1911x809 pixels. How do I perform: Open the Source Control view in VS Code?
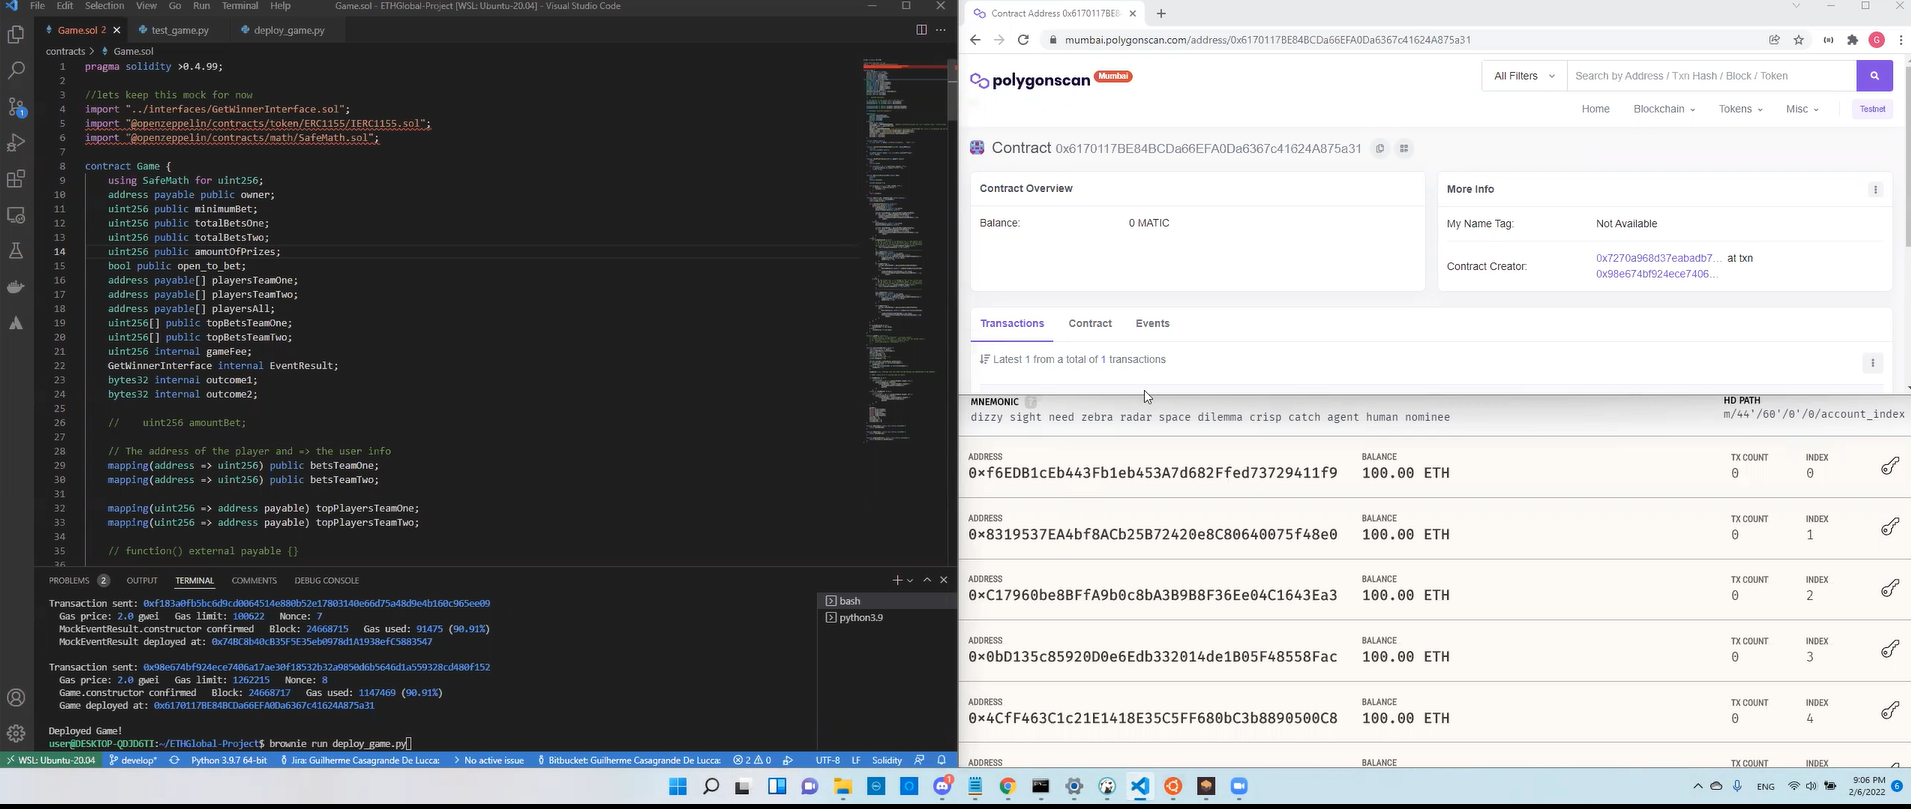pyautogui.click(x=16, y=107)
